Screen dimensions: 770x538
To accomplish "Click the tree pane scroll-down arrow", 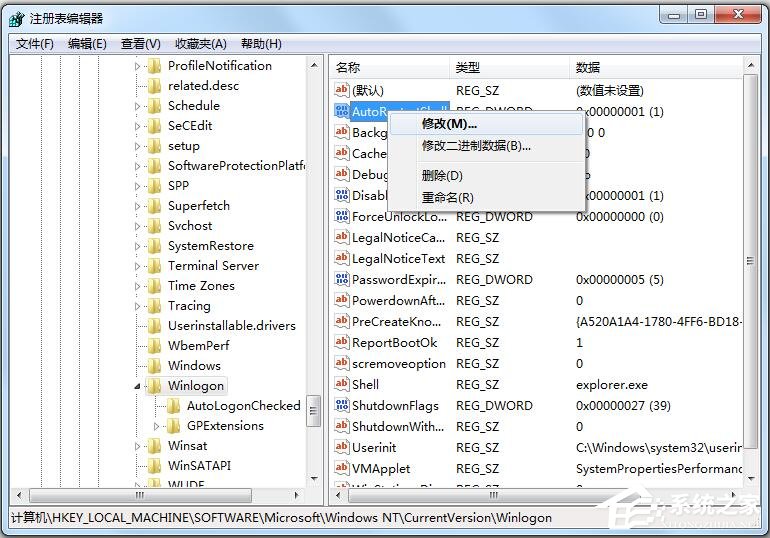I will (314, 478).
